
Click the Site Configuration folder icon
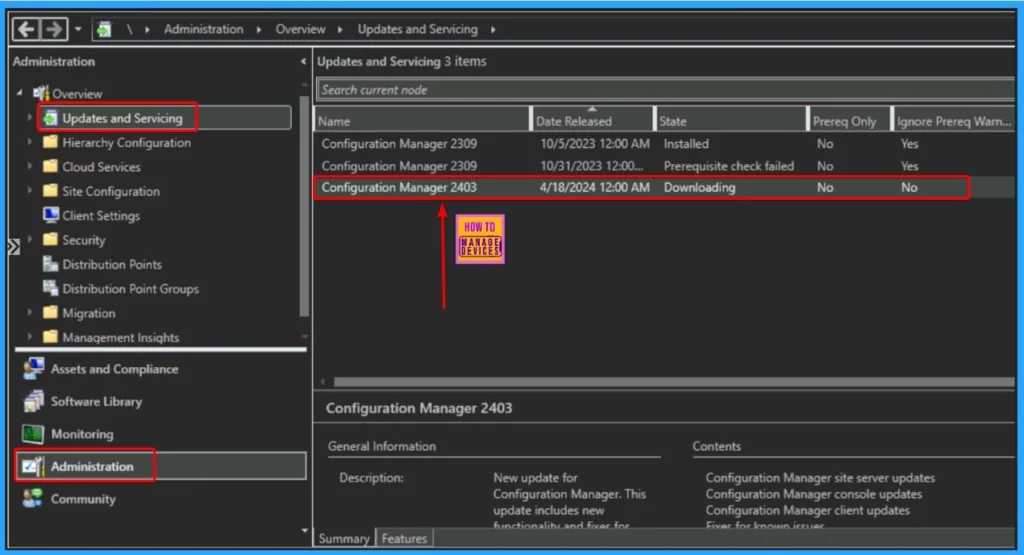click(x=50, y=191)
